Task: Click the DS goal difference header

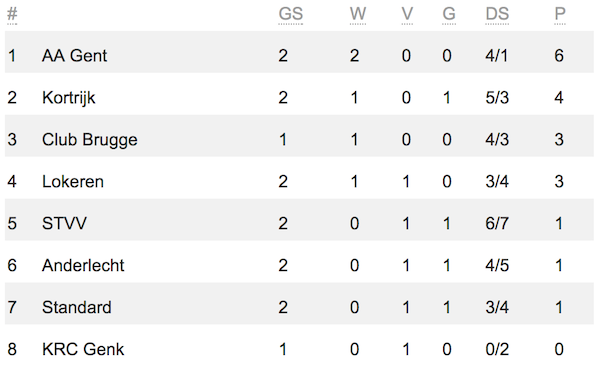Action: (x=497, y=15)
